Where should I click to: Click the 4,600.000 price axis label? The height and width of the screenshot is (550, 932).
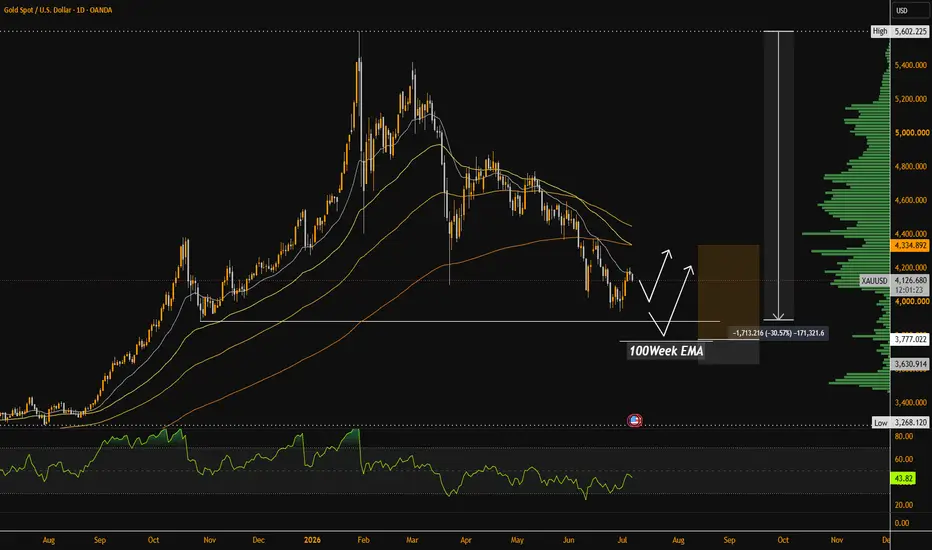(911, 200)
